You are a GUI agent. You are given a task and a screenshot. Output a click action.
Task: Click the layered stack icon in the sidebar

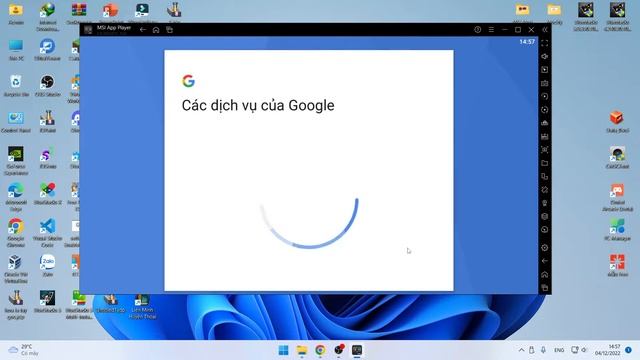(x=544, y=216)
